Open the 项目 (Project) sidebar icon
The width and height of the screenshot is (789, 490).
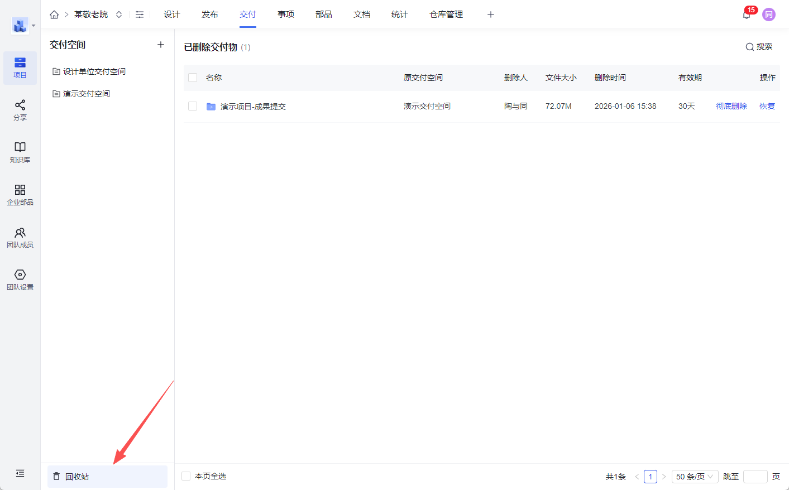tap(20, 67)
